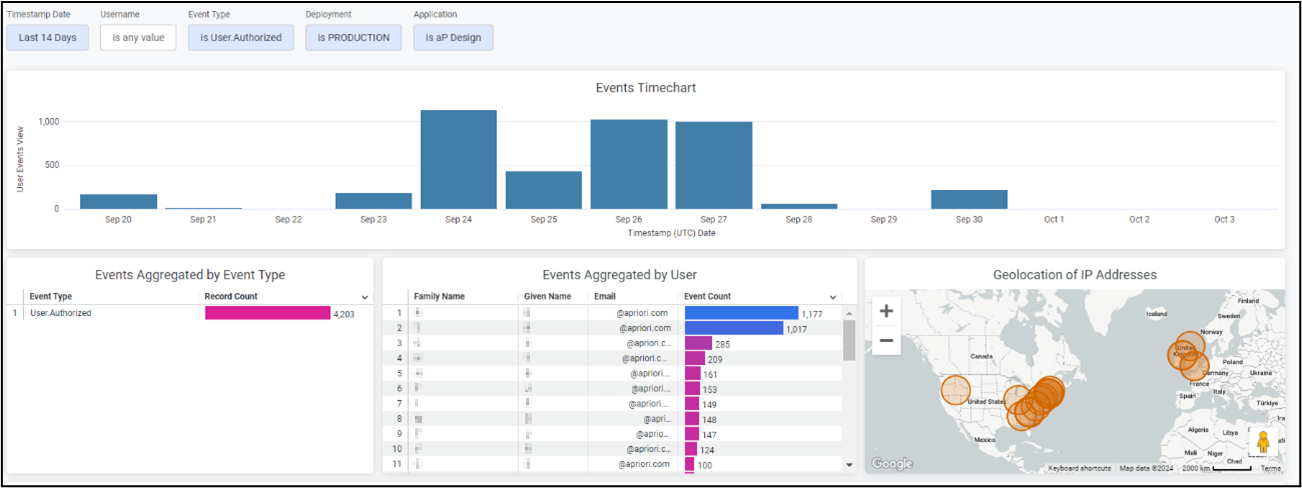The height and width of the screenshot is (488, 1302).
Task: Open the Deployment 'is PRODUCTION' filter
Action: (353, 38)
